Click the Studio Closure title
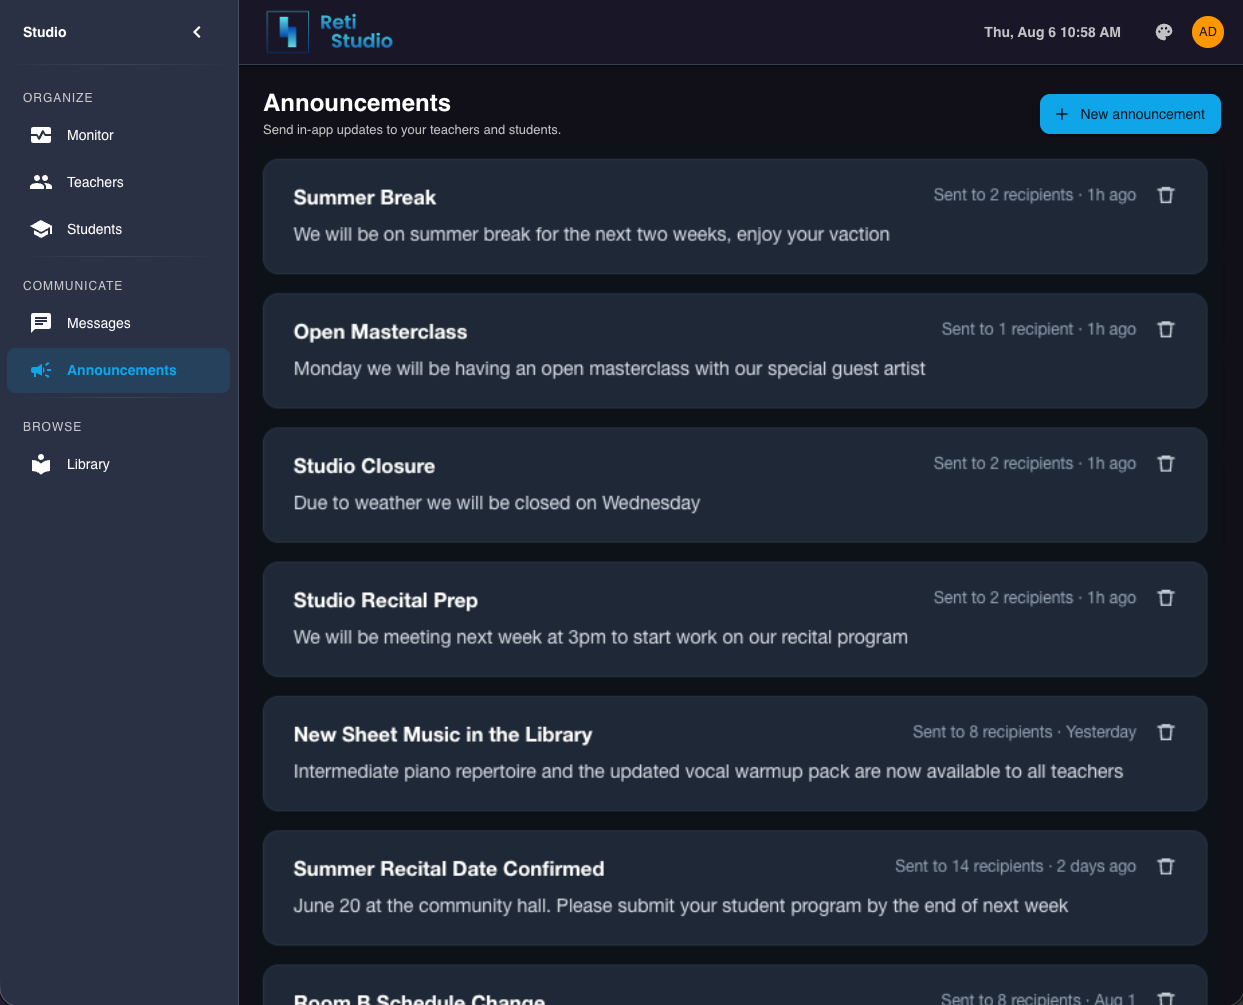The width and height of the screenshot is (1243, 1005). click(364, 466)
